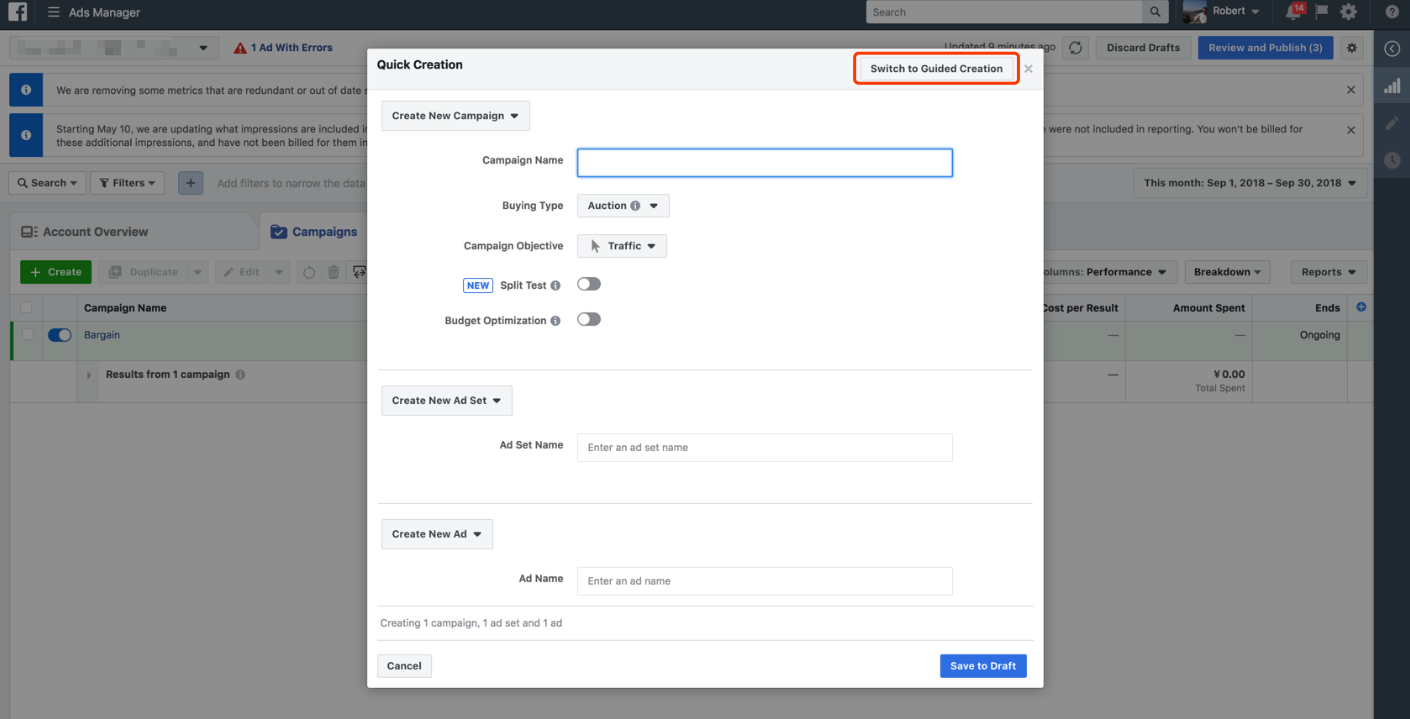Open the Help question mark icon
Screen dimensions: 1410x719
tap(1392, 12)
